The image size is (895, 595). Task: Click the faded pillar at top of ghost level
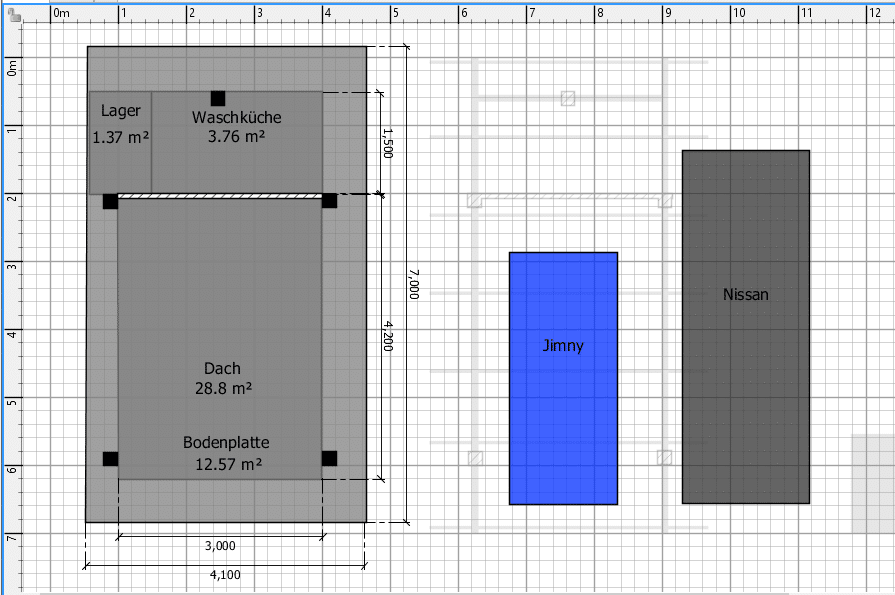[567, 98]
